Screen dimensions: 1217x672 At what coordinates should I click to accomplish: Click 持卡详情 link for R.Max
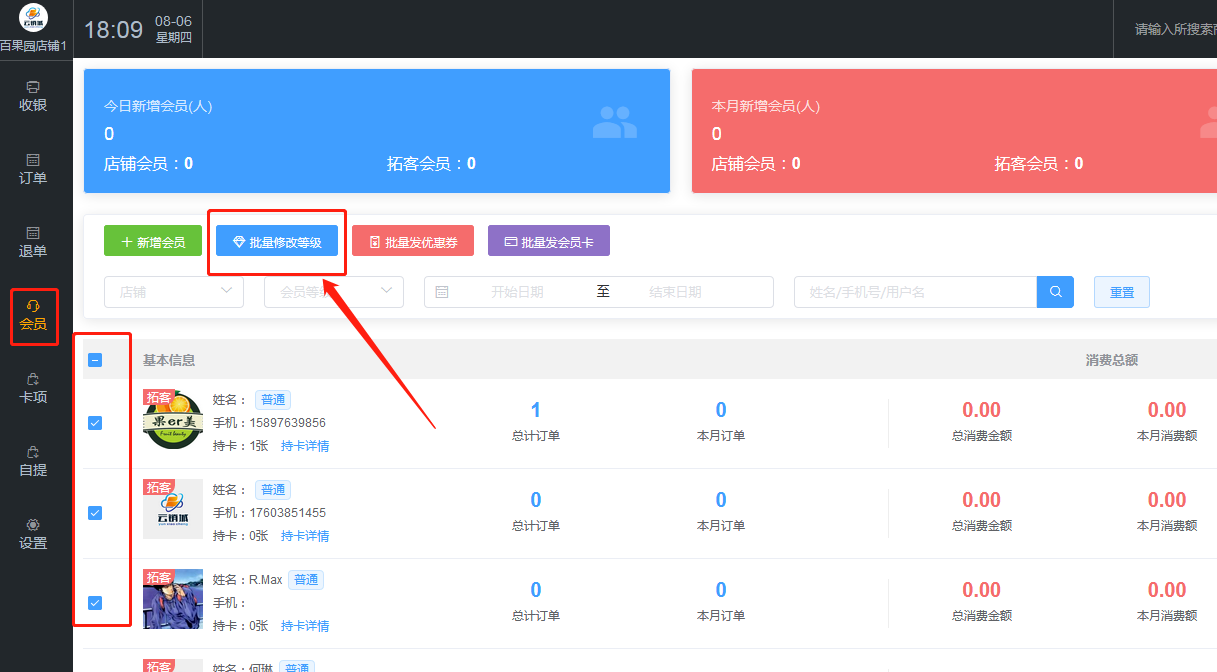[x=305, y=626]
